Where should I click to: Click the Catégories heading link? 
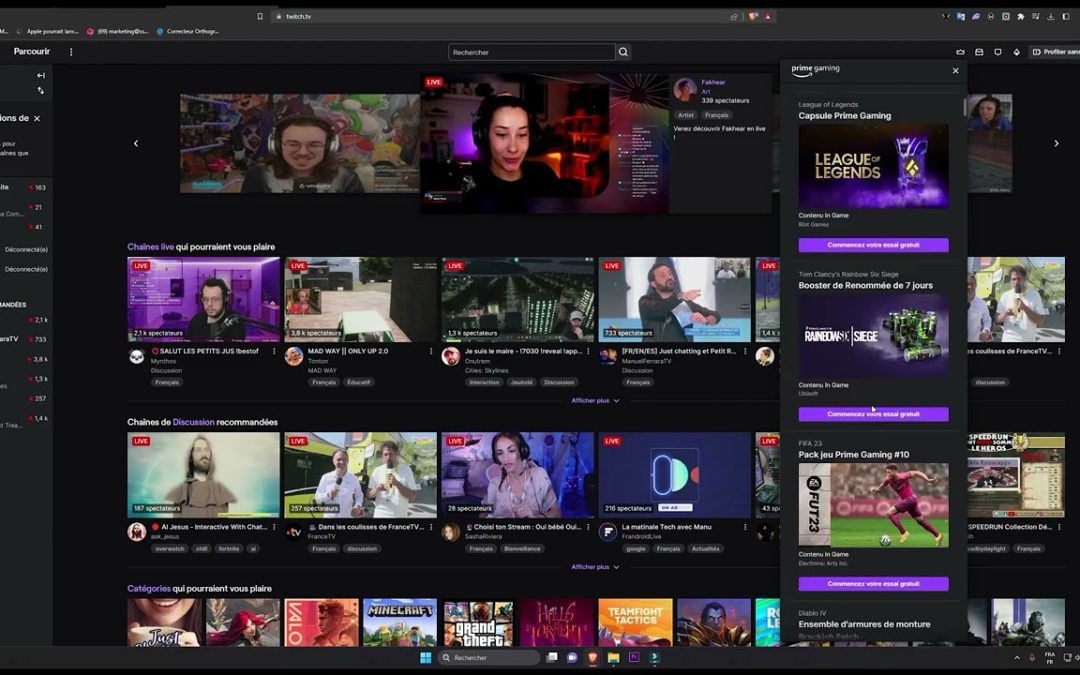149,589
